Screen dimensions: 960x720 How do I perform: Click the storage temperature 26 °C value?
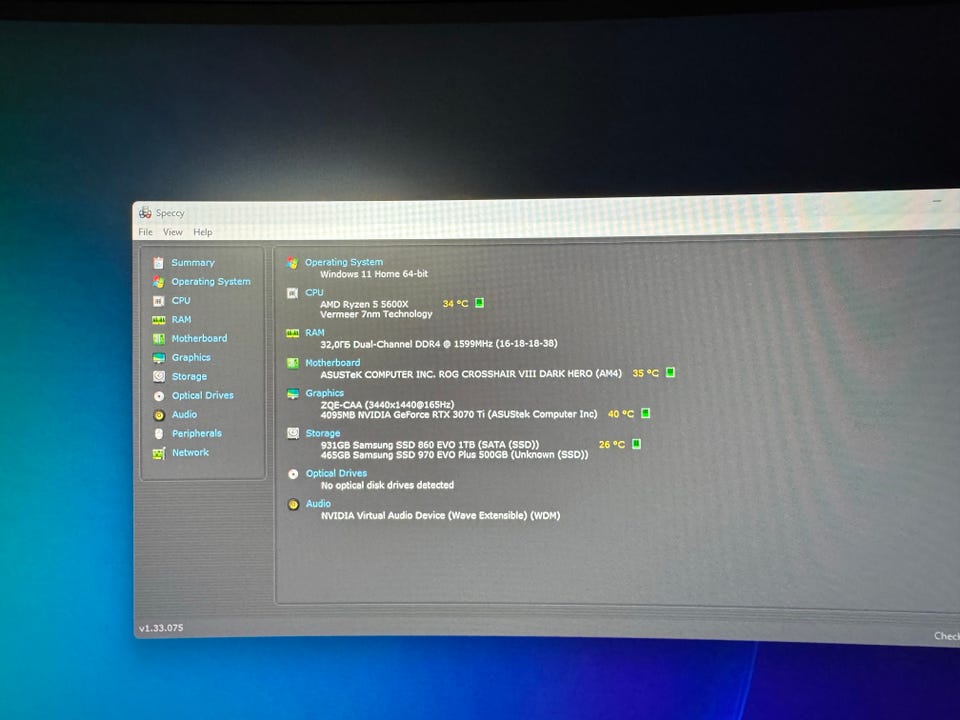click(612, 444)
